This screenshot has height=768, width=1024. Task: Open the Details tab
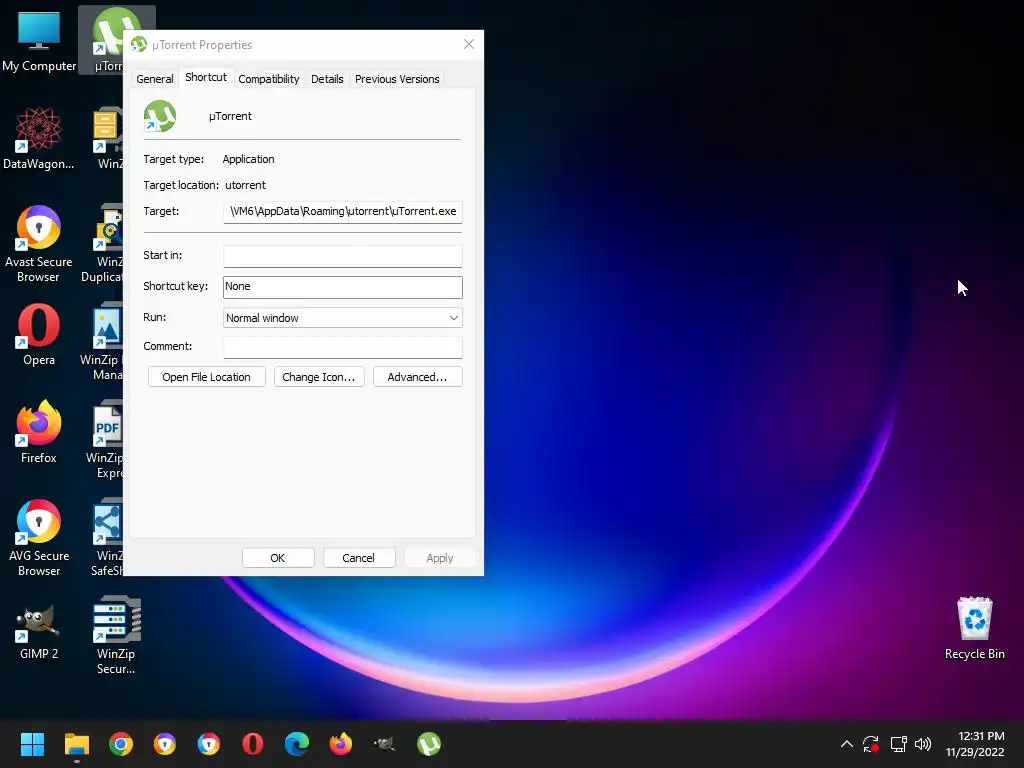coord(327,79)
